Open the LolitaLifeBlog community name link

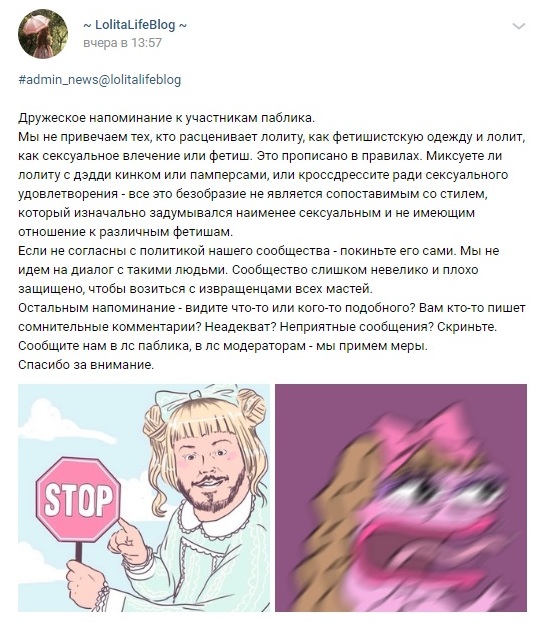[135, 25]
